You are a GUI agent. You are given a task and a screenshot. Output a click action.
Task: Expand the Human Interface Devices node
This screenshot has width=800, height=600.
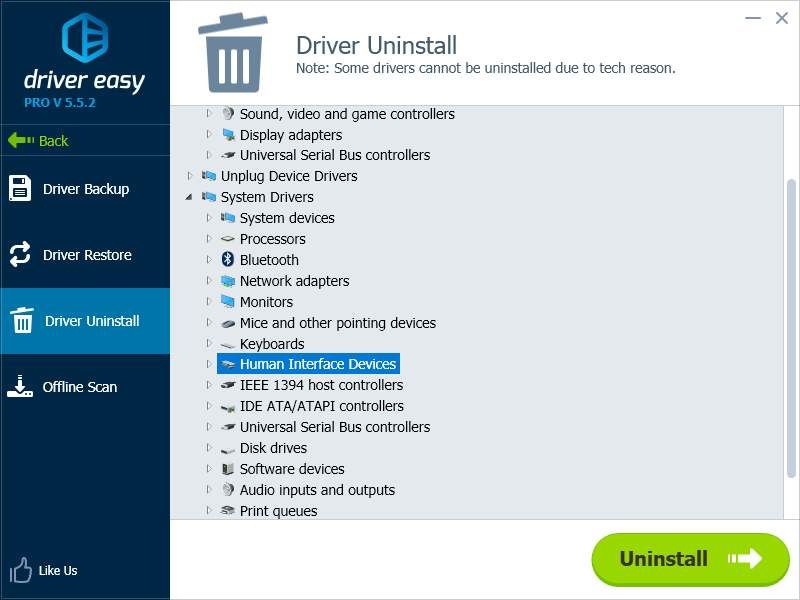coord(209,364)
